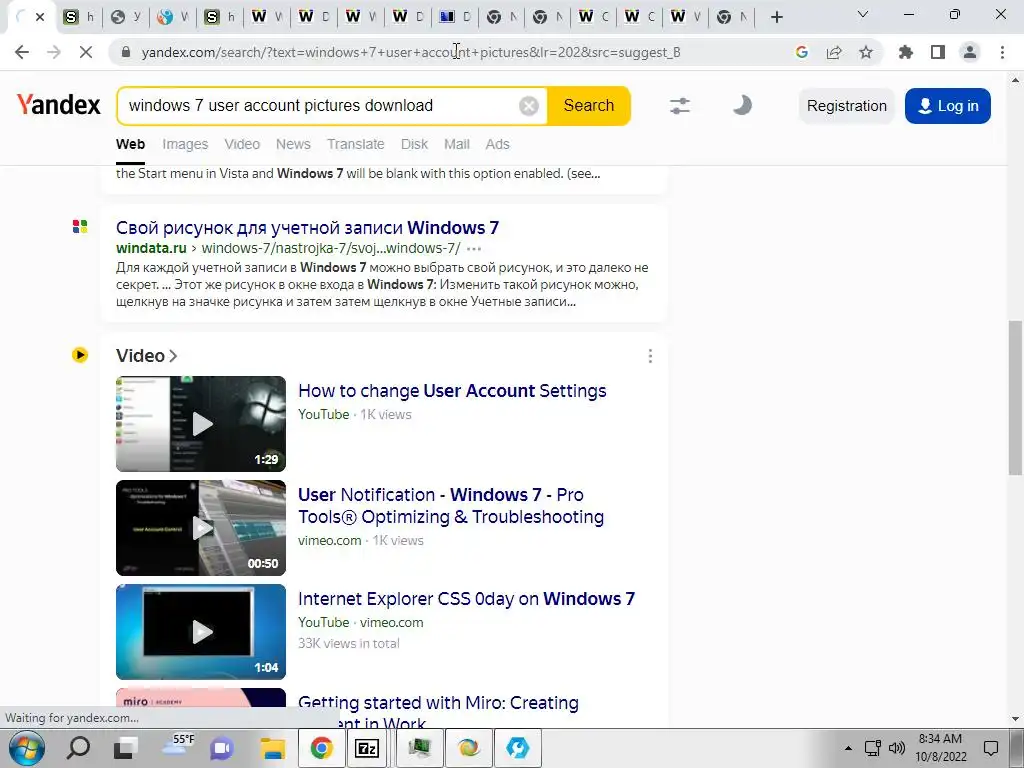Open the Chrome three-dot menu

(x=1002, y=52)
